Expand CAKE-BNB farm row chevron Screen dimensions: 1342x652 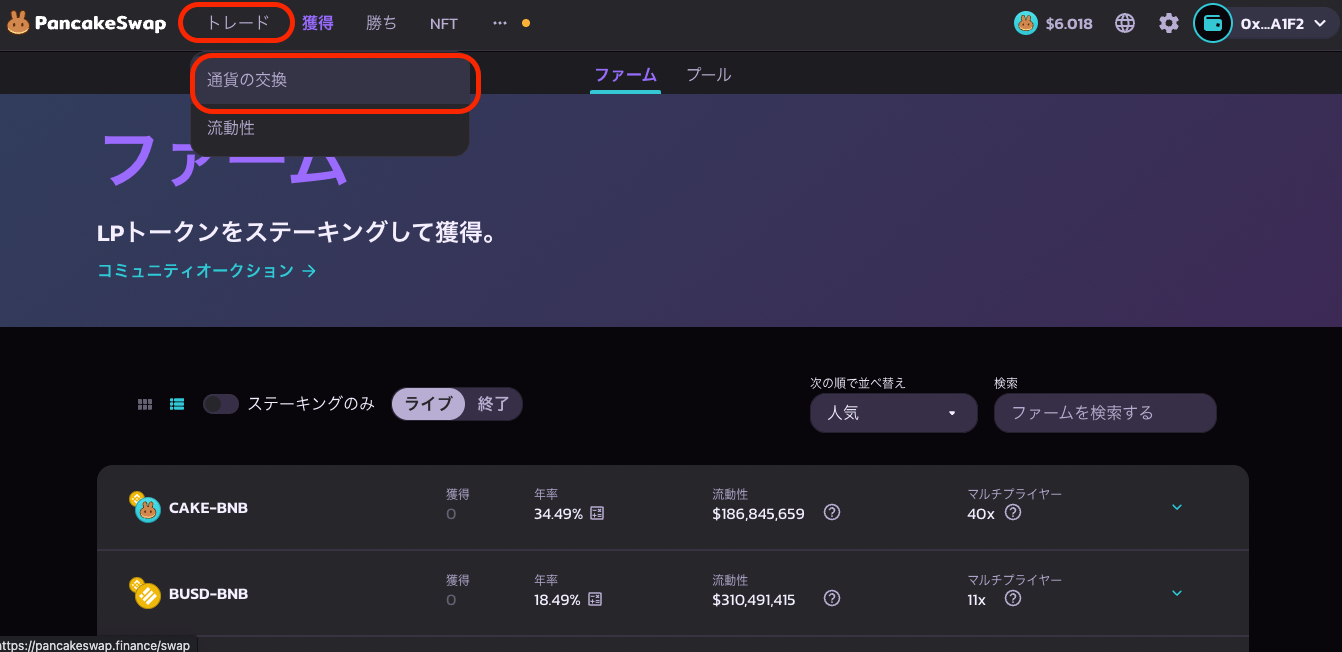[x=1177, y=507]
